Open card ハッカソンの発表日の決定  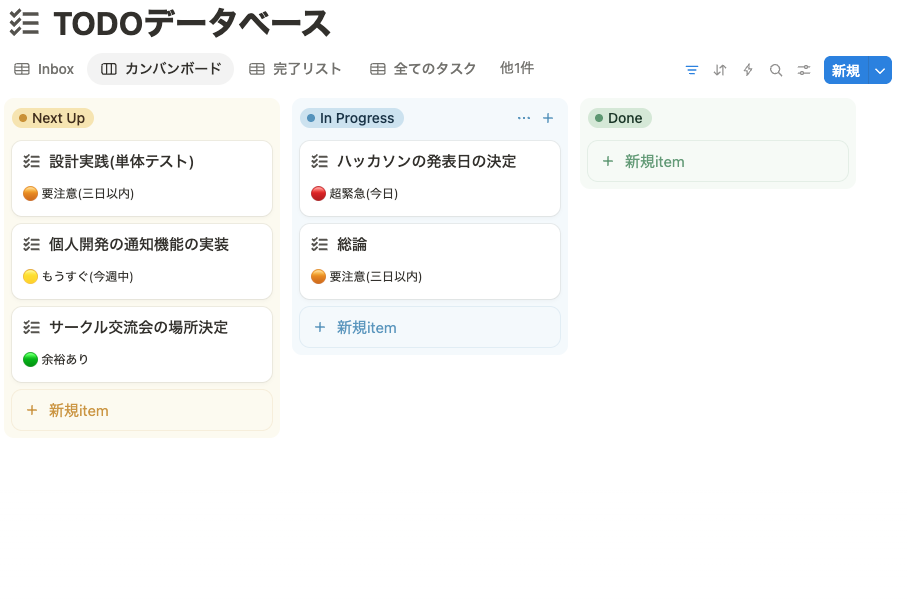point(430,178)
